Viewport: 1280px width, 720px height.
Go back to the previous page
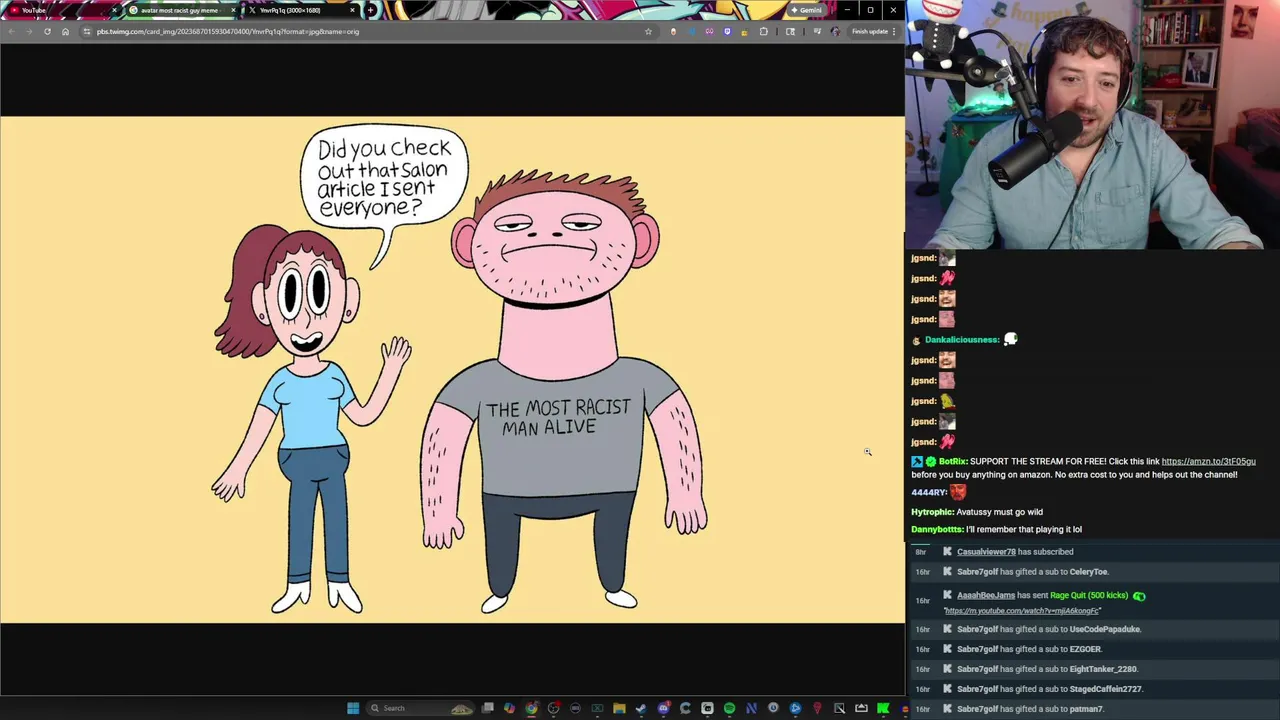pos(12,31)
